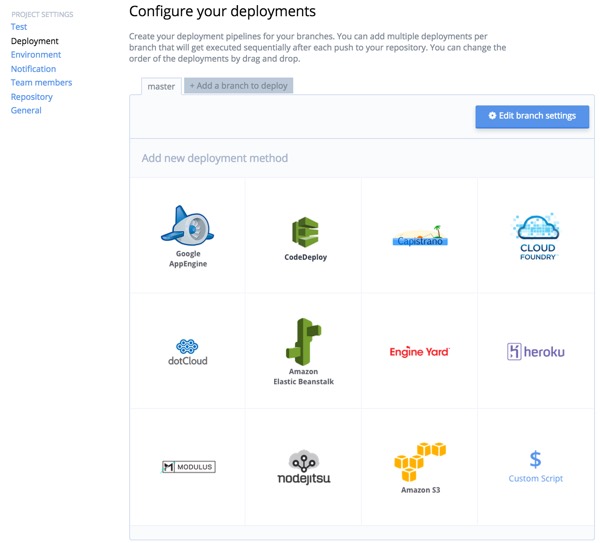This screenshot has width=600, height=543.
Task: Choose the CodeDeploy deployment method
Action: pos(305,239)
